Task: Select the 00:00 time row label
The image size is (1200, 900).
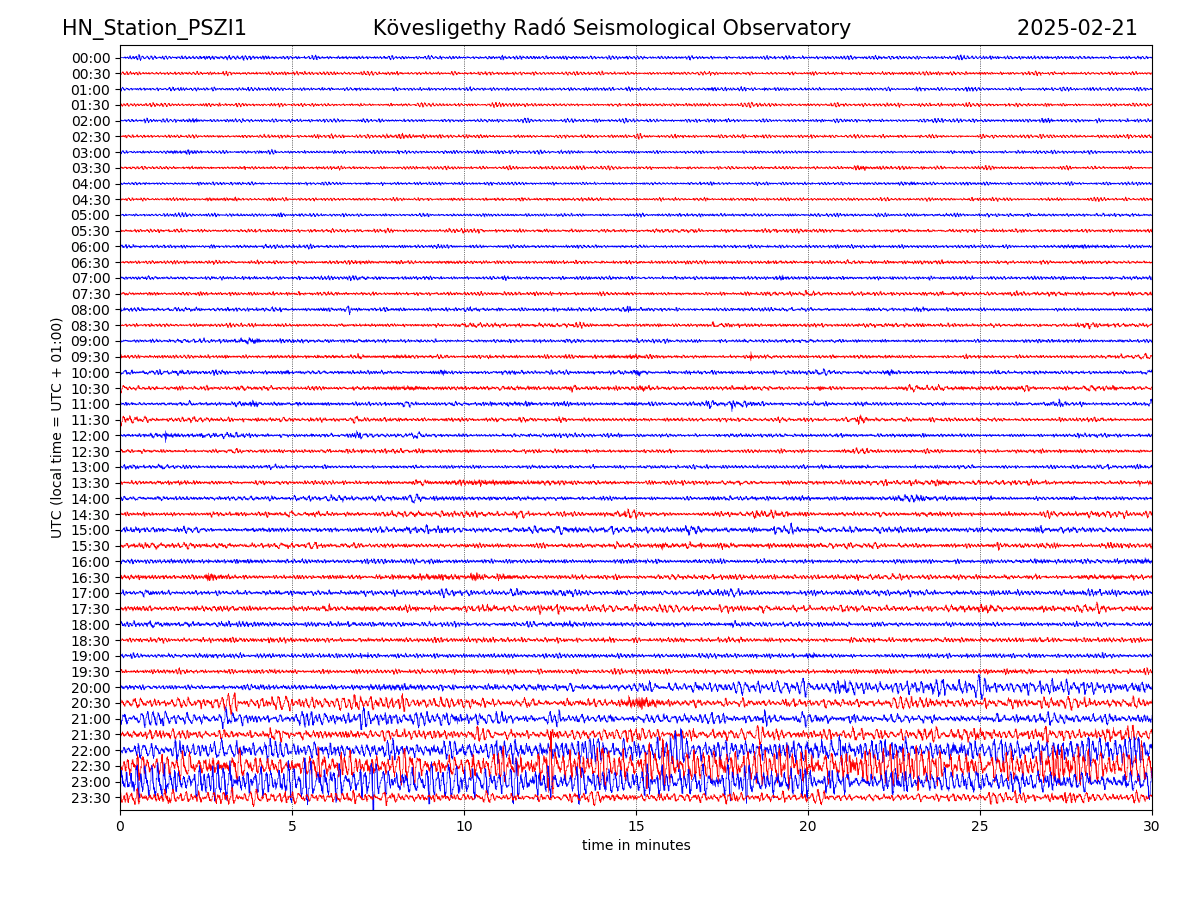Action: [x=90, y=58]
